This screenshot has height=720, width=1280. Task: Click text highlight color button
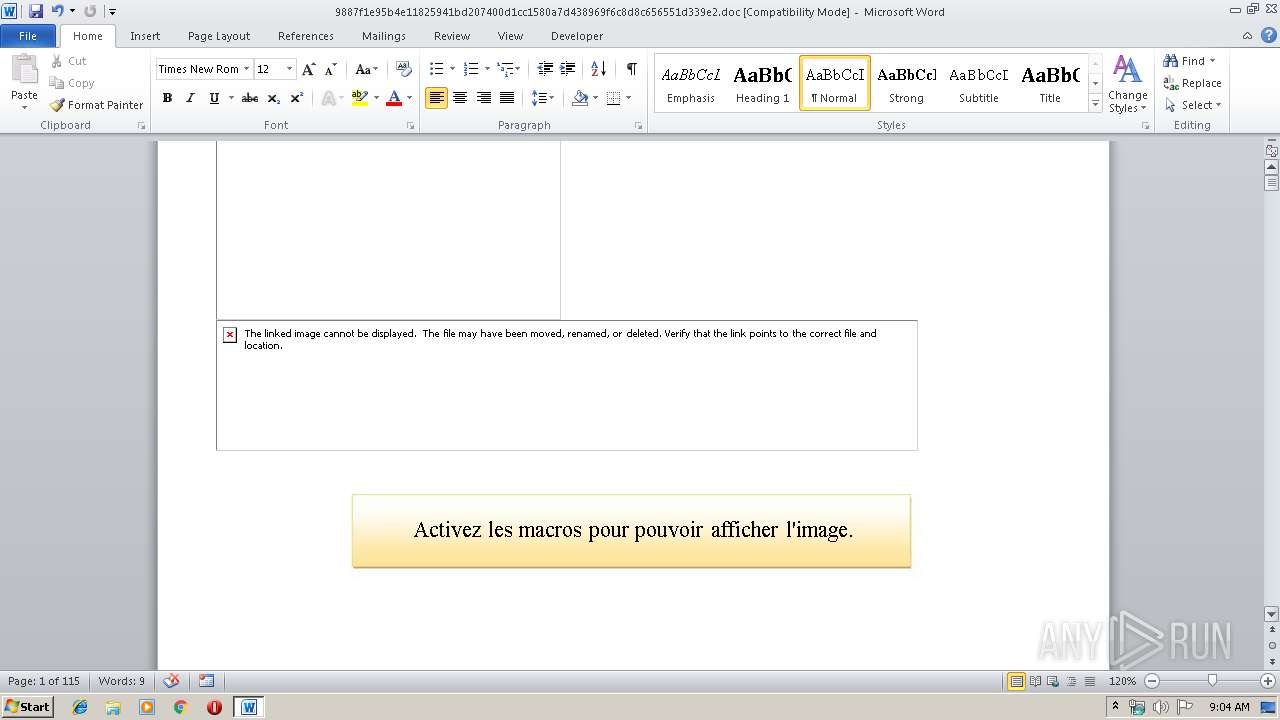pyautogui.click(x=360, y=98)
